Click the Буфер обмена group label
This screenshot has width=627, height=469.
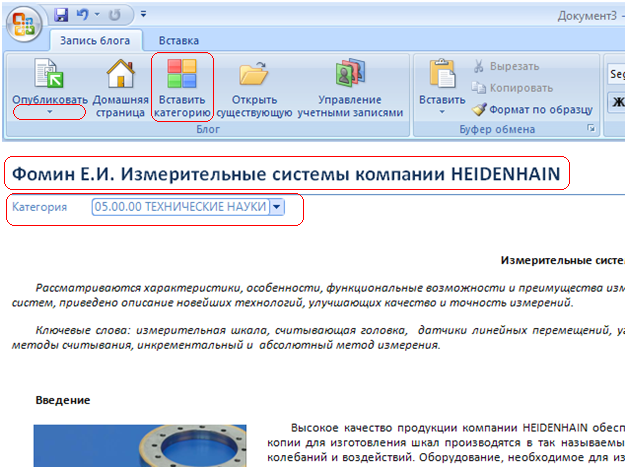tap(497, 129)
